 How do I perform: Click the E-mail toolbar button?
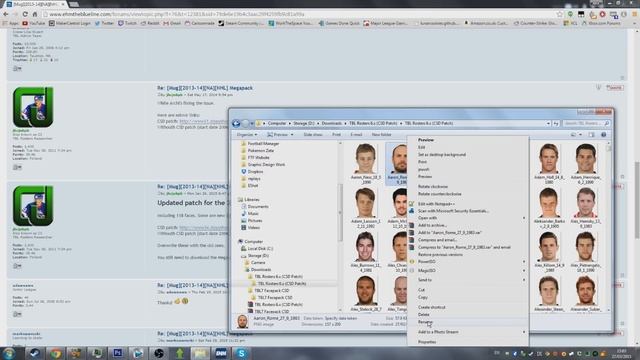point(356,135)
